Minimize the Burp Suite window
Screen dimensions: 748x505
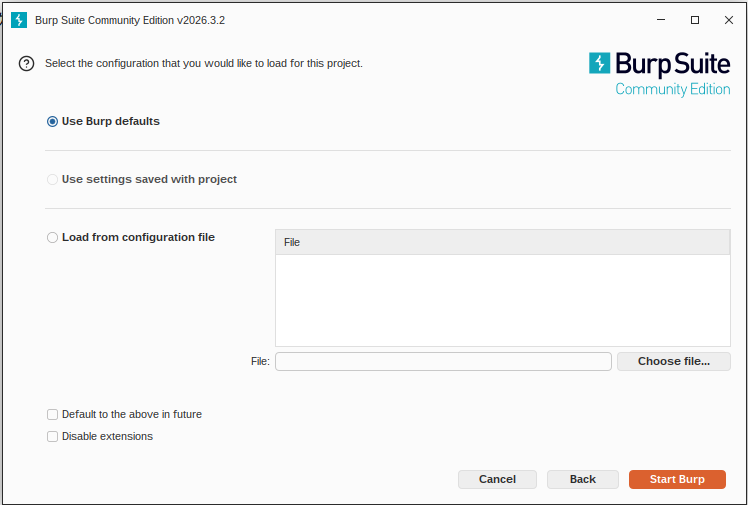point(661,20)
